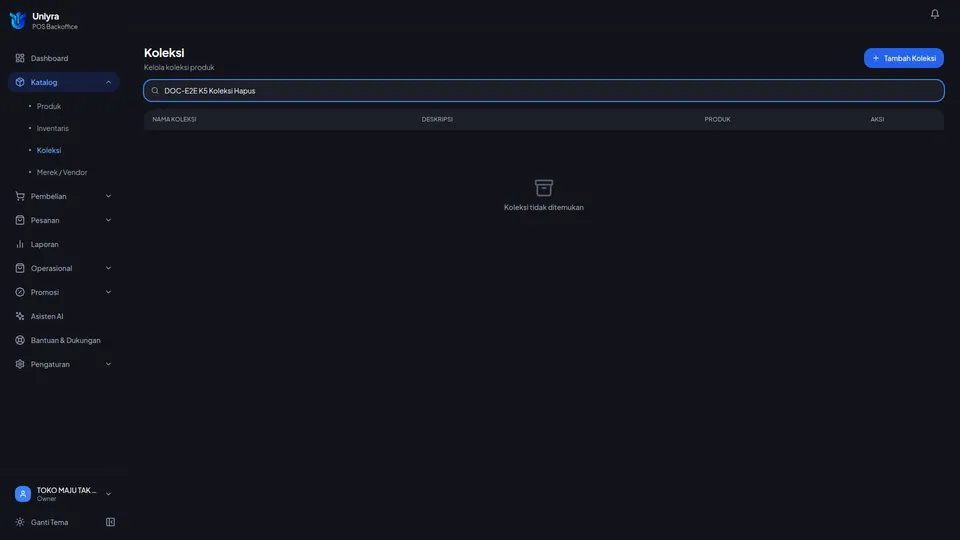Image resolution: width=960 pixels, height=540 pixels.
Task: Click the Pesanan bag icon
Action: pos(20,220)
